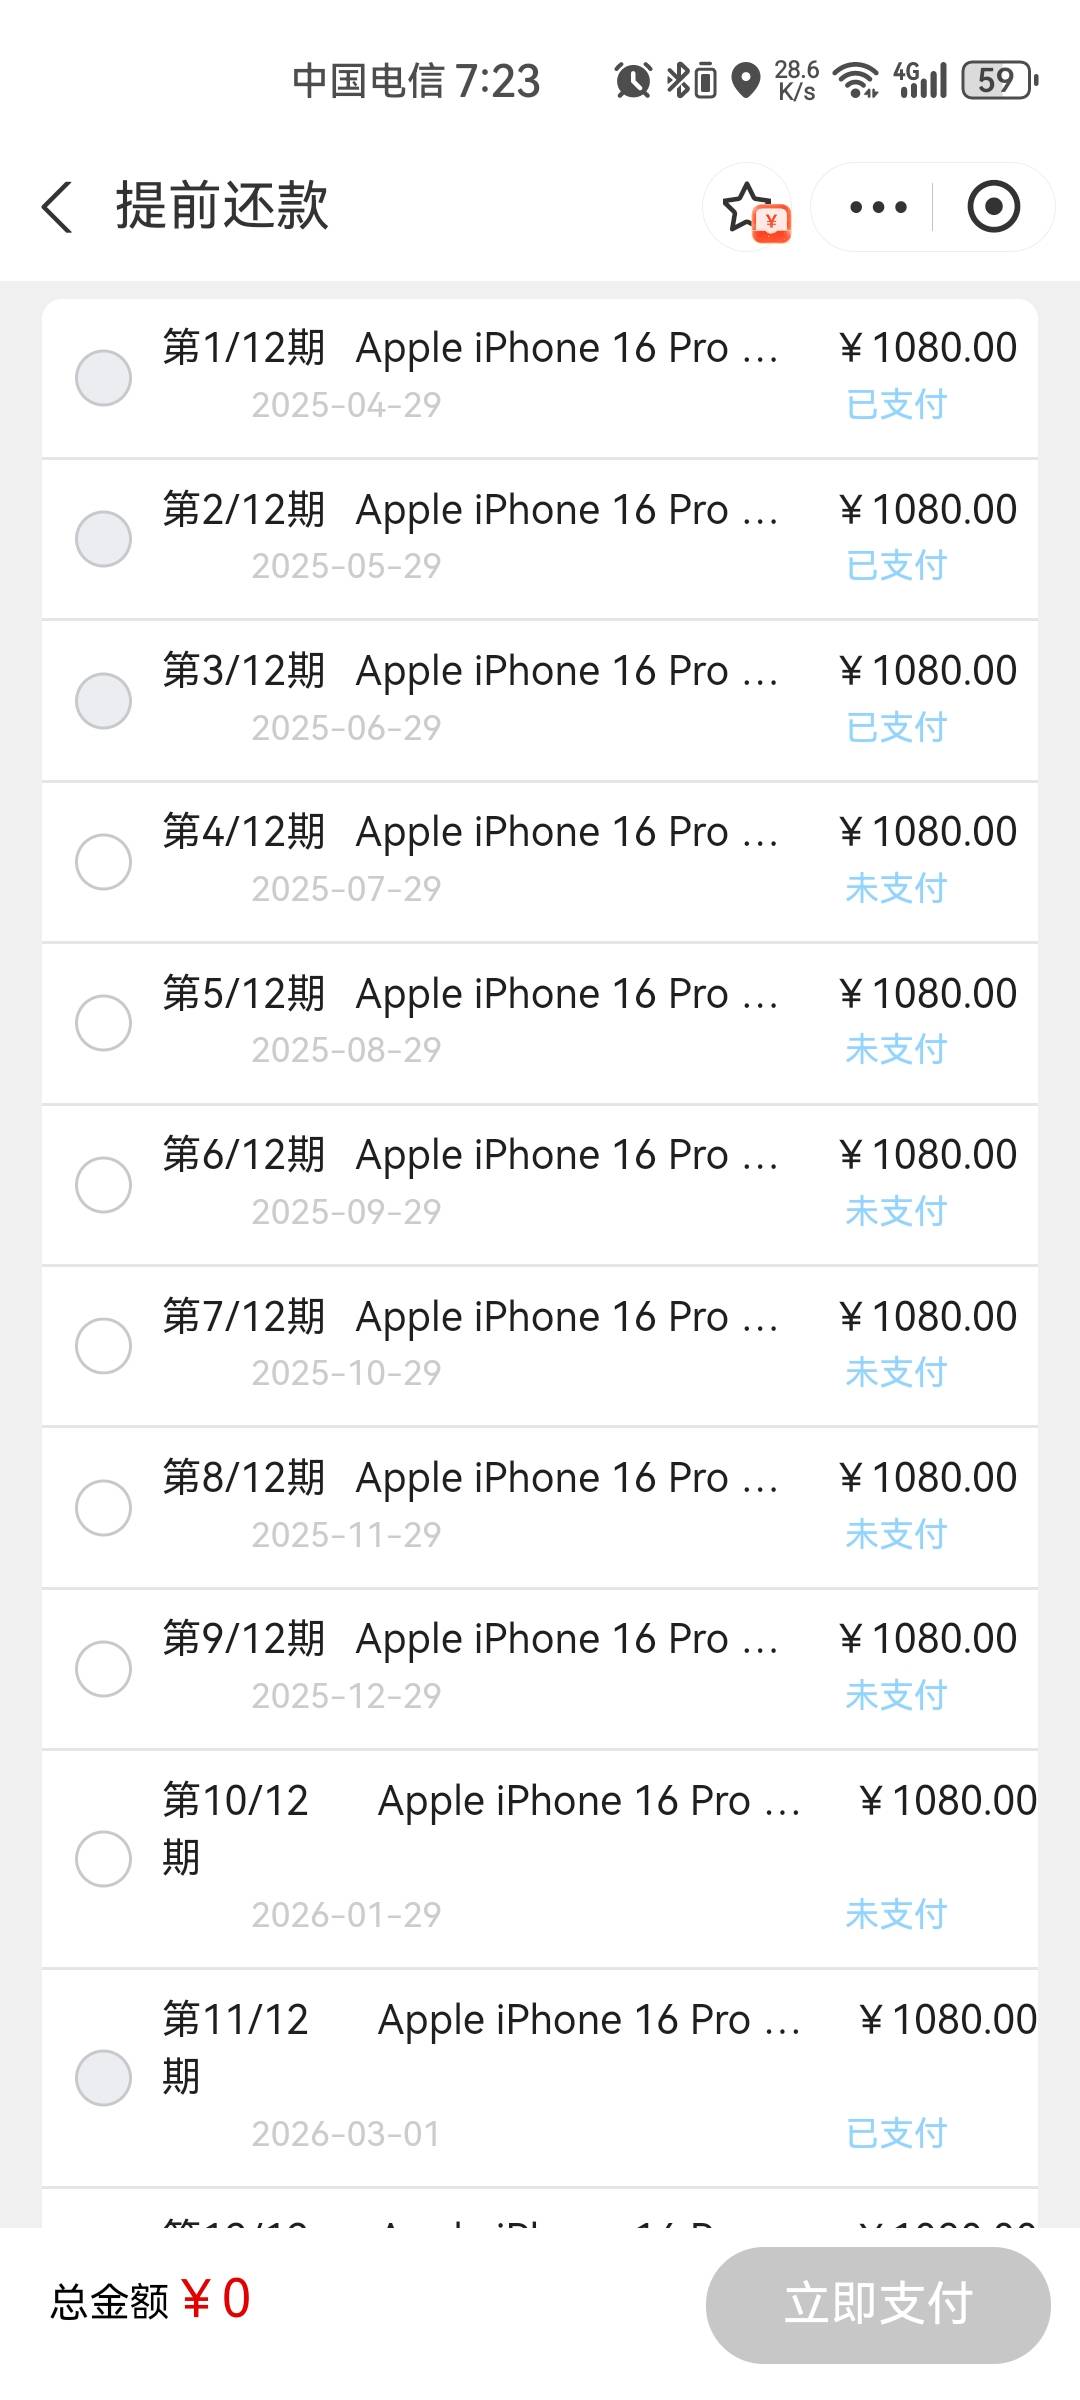Select the radio button for 第5/12期
1080x2400 pixels.
tap(103, 1022)
